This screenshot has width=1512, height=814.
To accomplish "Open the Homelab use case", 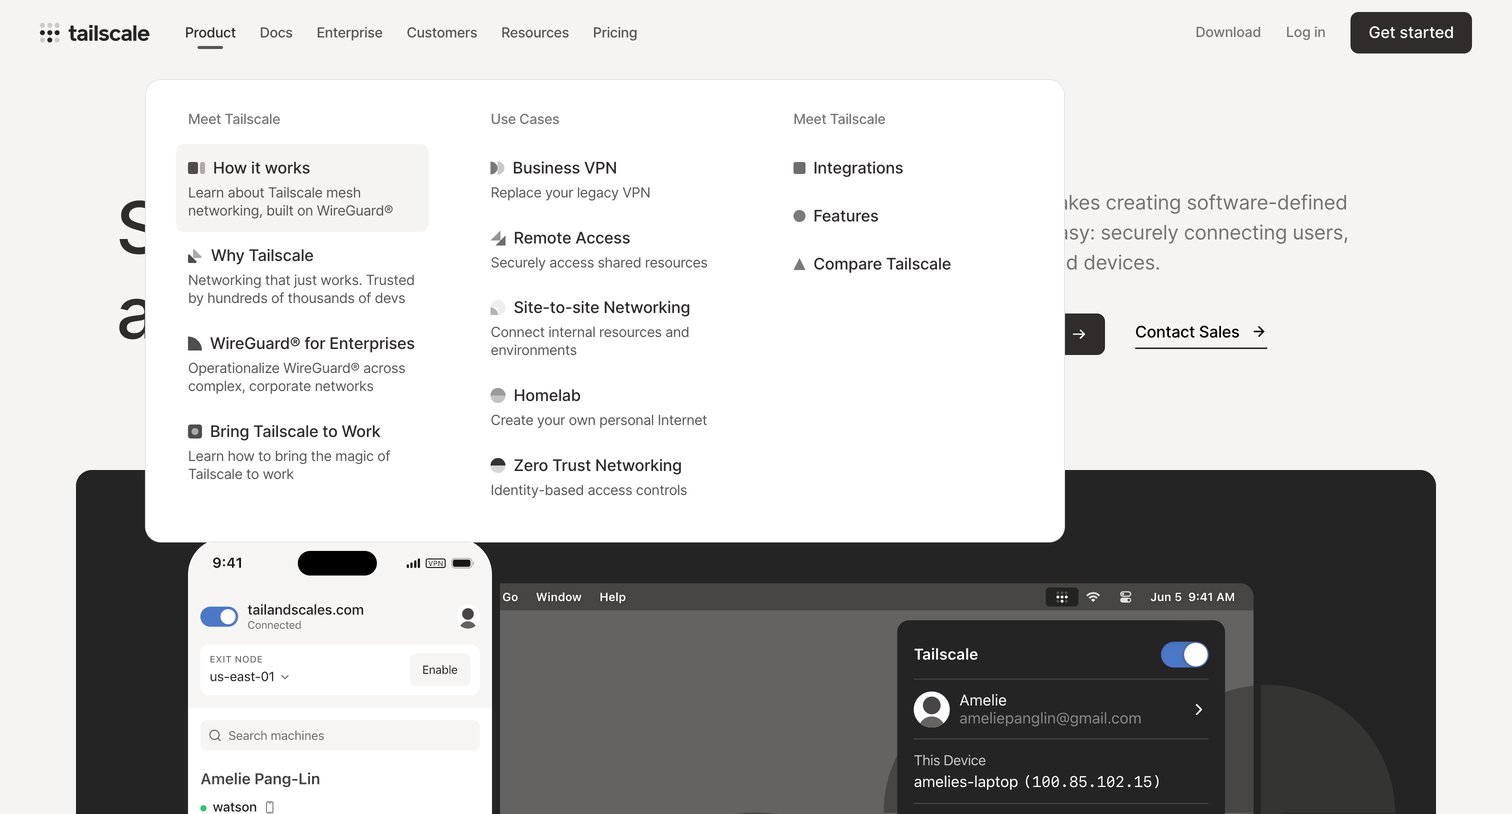I will click(598, 408).
